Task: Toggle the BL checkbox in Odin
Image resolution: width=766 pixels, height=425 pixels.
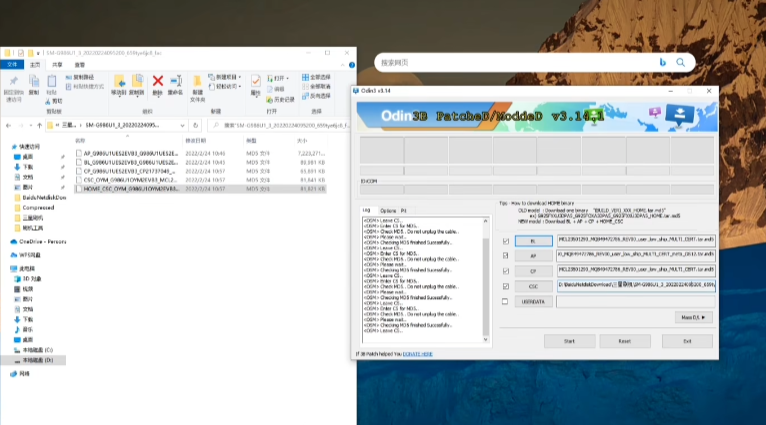Action: (506, 241)
